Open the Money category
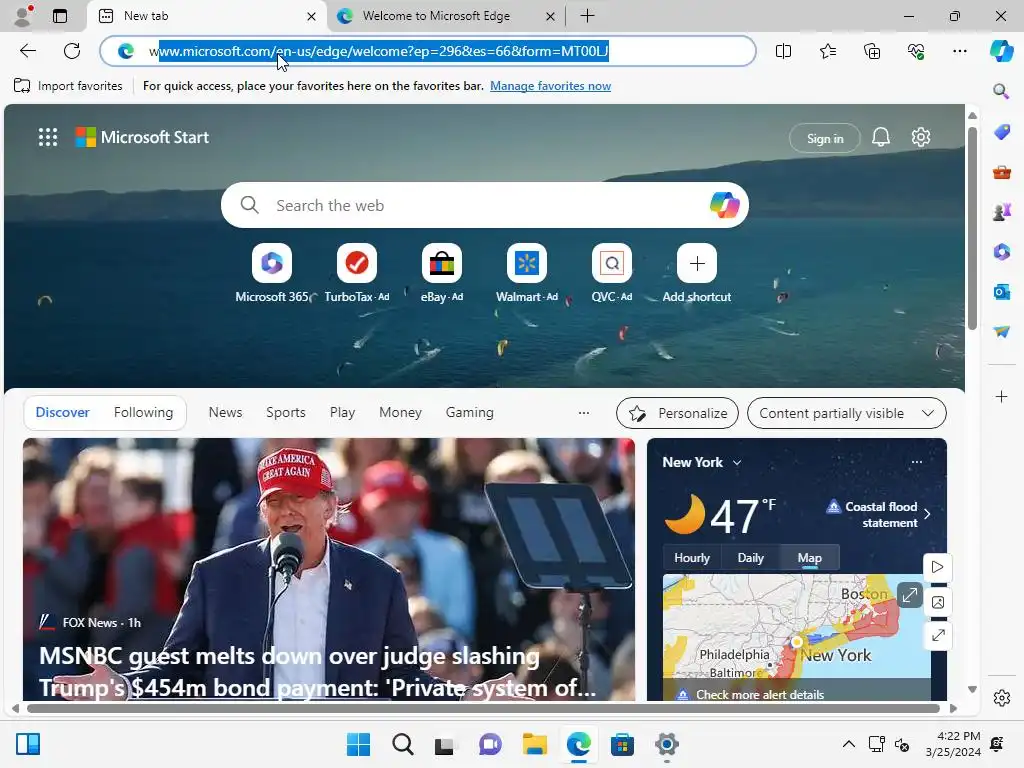 (400, 413)
